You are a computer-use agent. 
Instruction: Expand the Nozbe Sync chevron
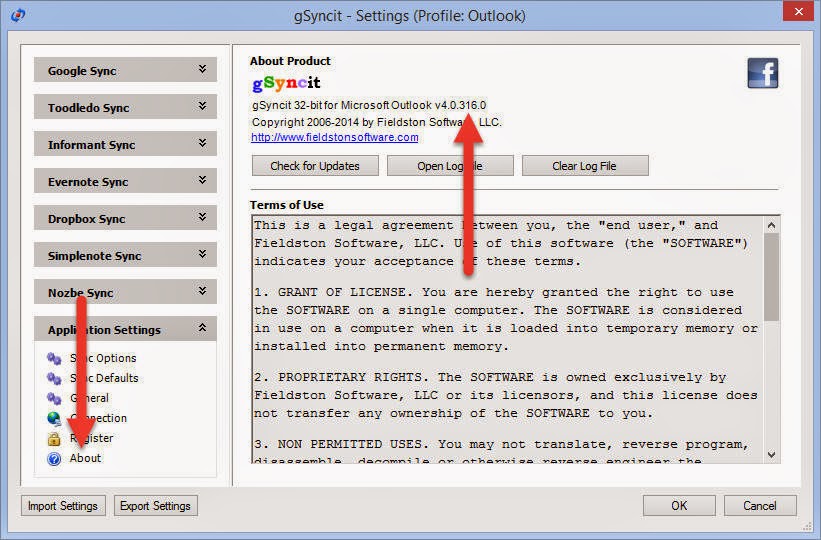click(202, 291)
